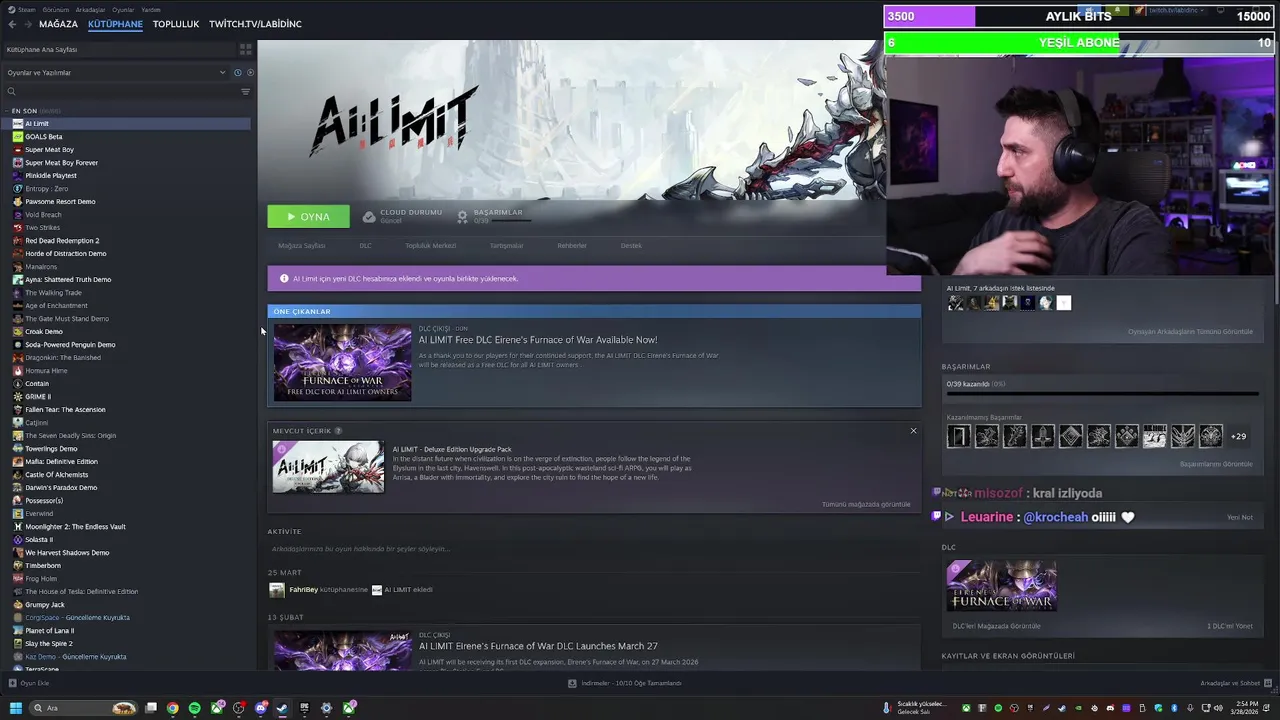Open the Görünüm menu
The image size is (1280, 720).
click(x=55, y=9)
